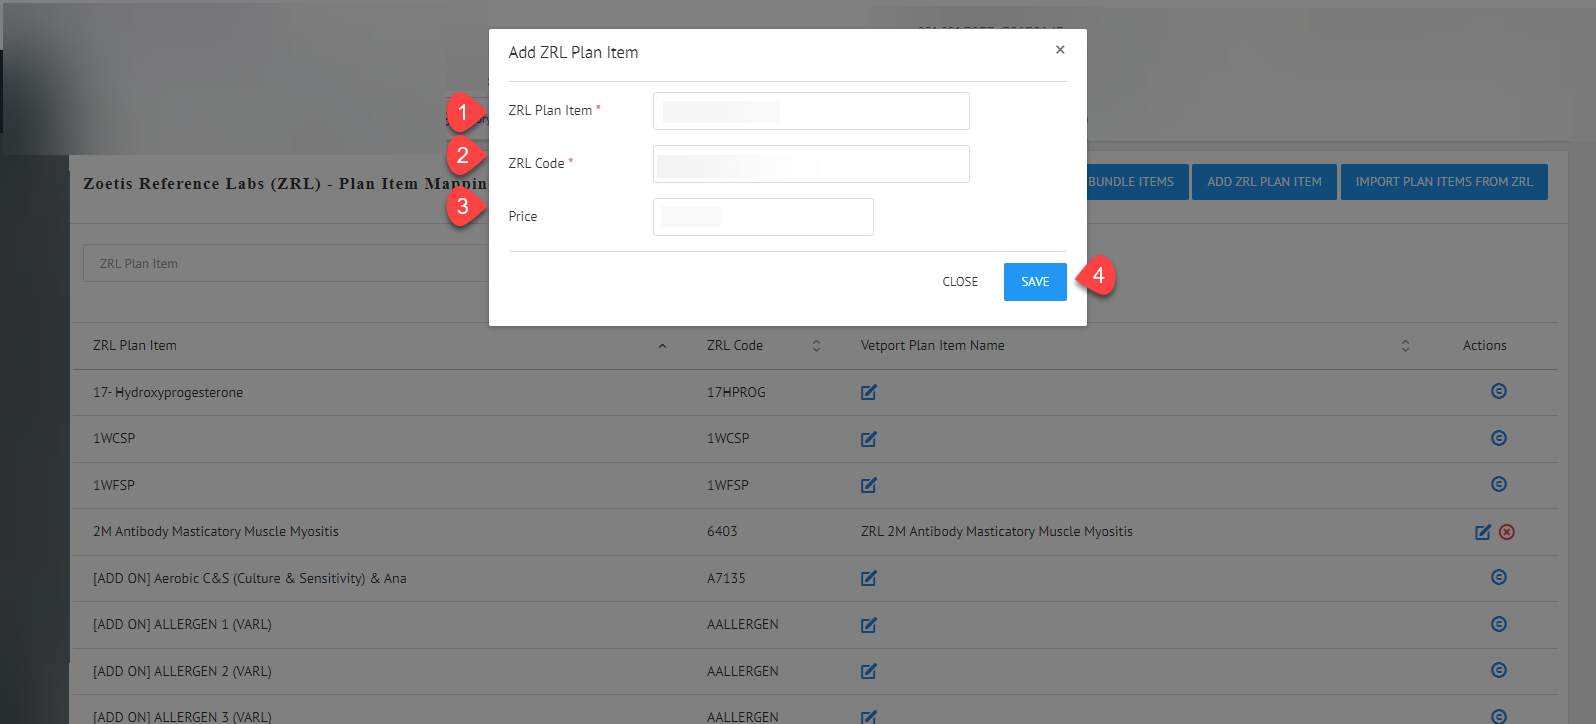Screen dimensions: 1596x724
Task: Select '[ADD ON] ALLERGEN 2 (VARL)' row text
Action: click(182, 672)
